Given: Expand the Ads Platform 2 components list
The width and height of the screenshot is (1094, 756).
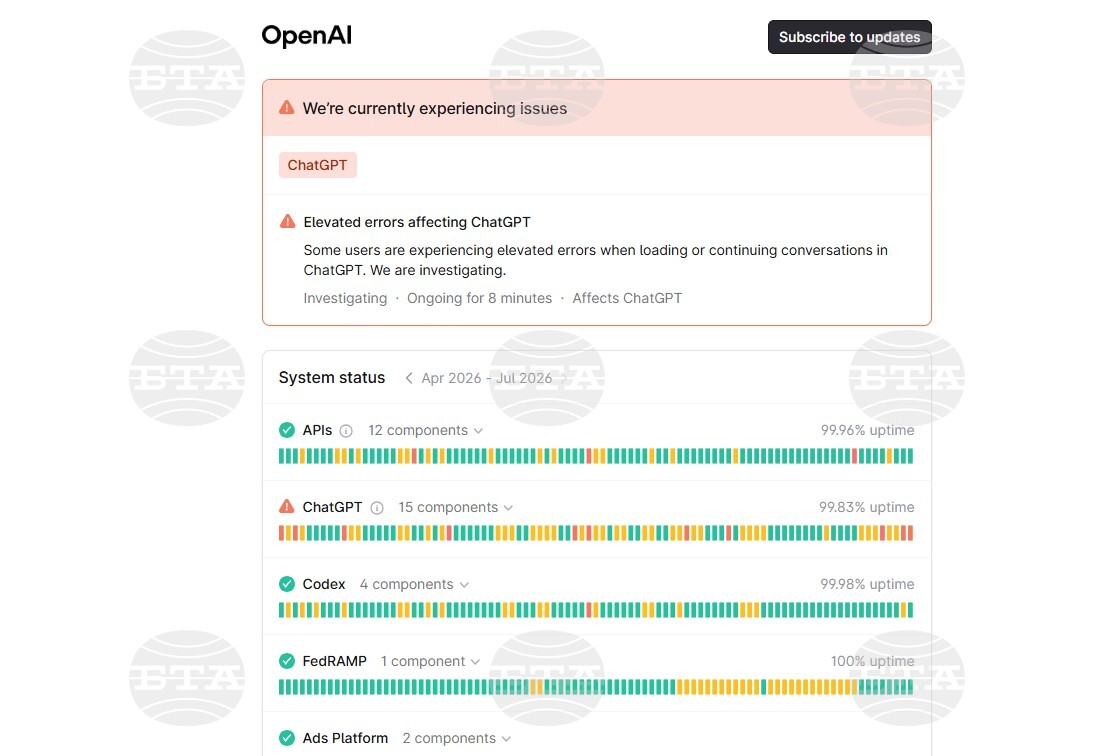Looking at the screenshot, I should [457, 738].
